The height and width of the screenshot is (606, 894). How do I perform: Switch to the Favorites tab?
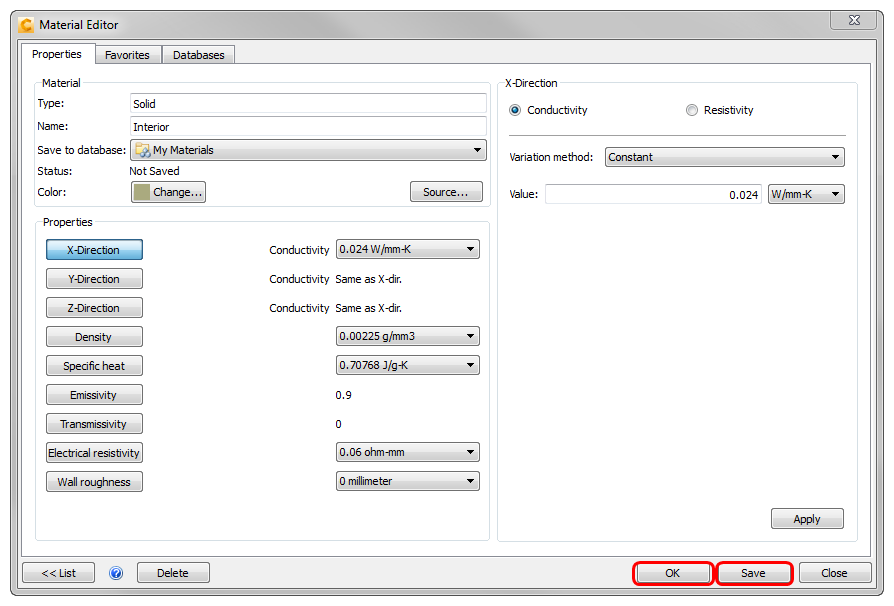[x=127, y=55]
